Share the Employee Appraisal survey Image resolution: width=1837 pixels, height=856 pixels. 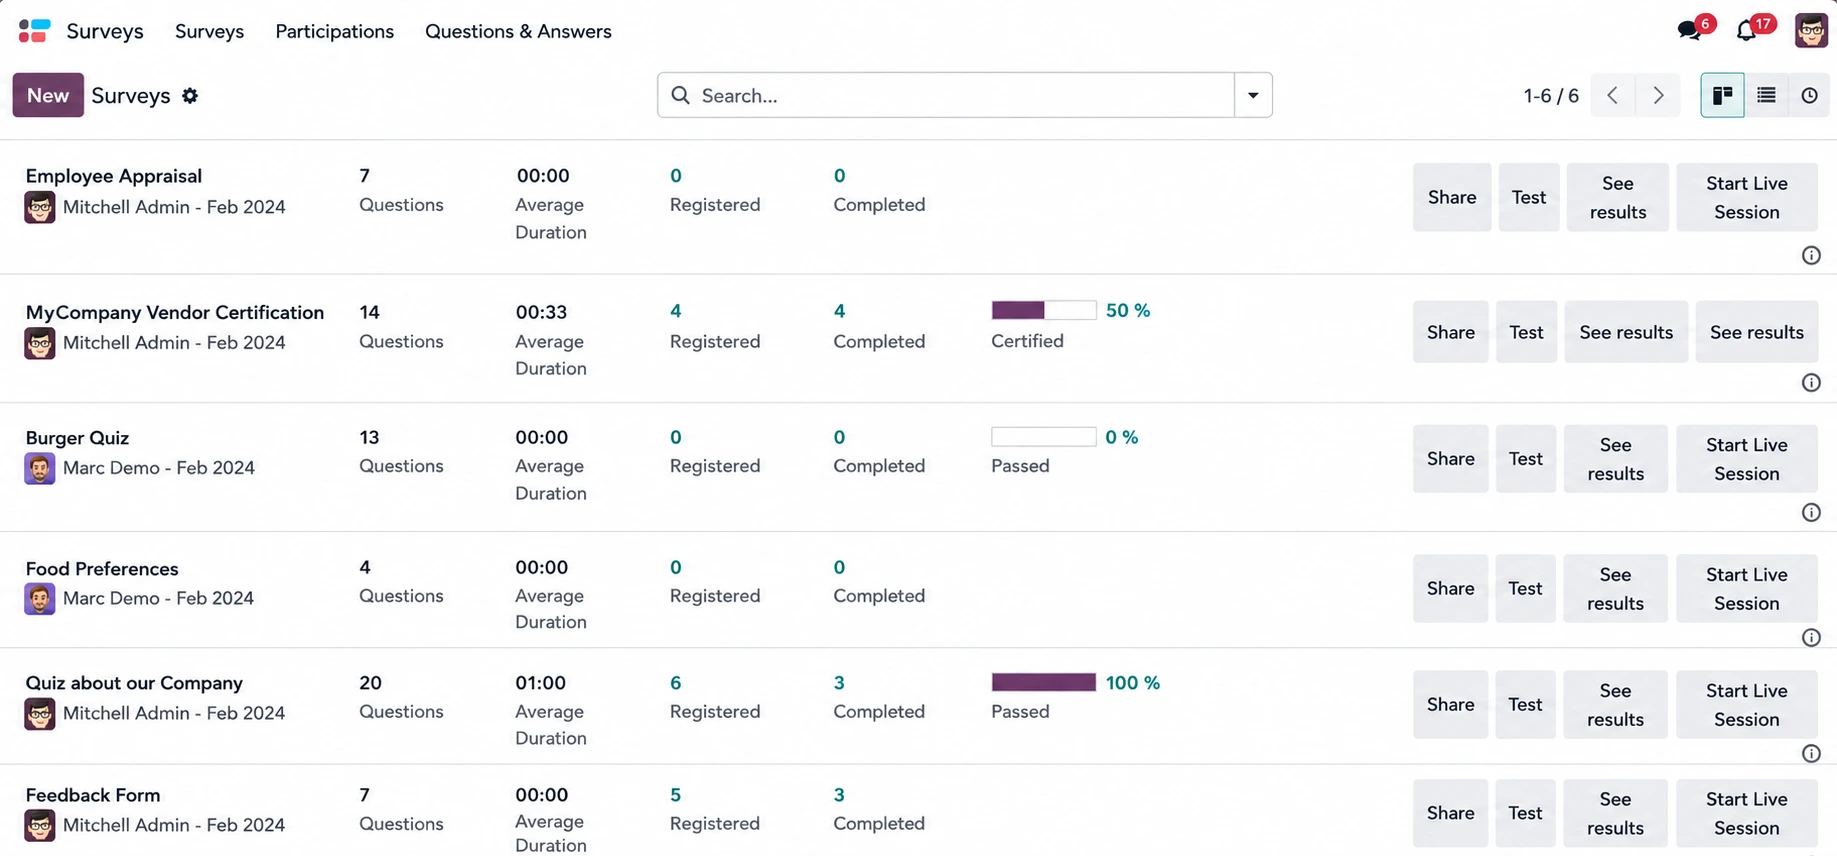pos(1452,197)
